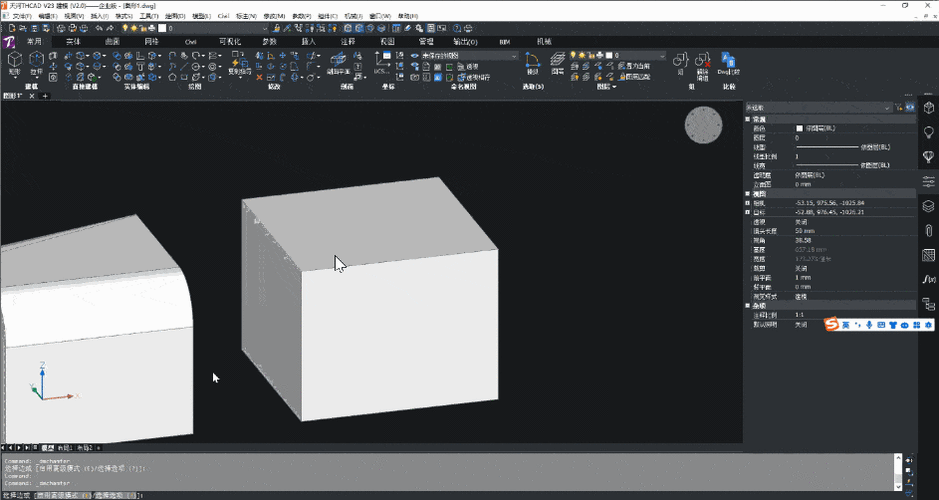Switch to the 可视化 ribbon tab
This screenshot has width=939, height=500.
pyautogui.click(x=229, y=42)
